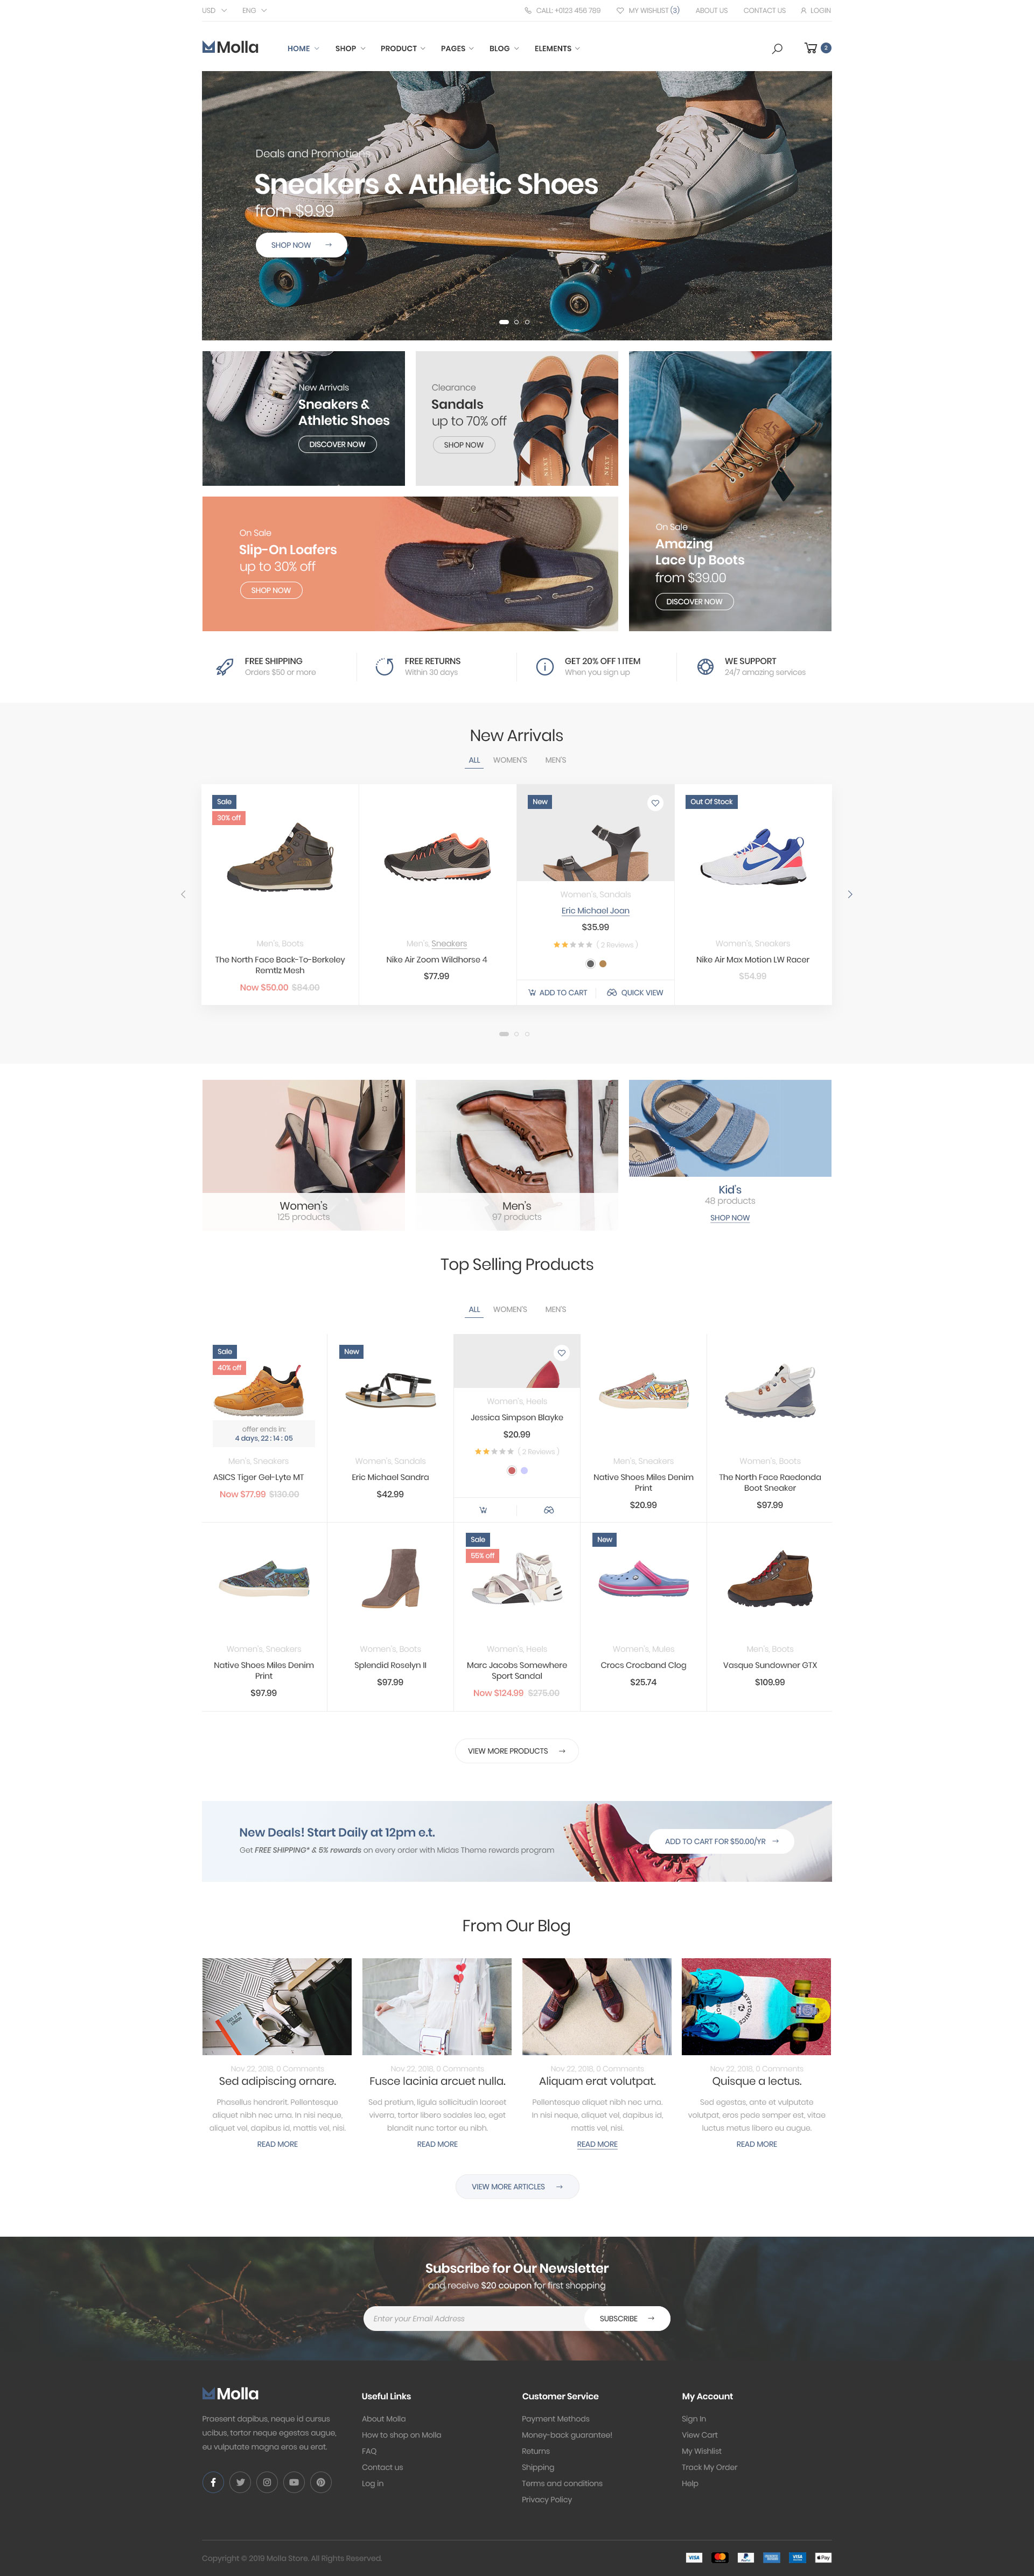Click Subscribe newsletter button
The image size is (1034, 2576).
tap(627, 2318)
